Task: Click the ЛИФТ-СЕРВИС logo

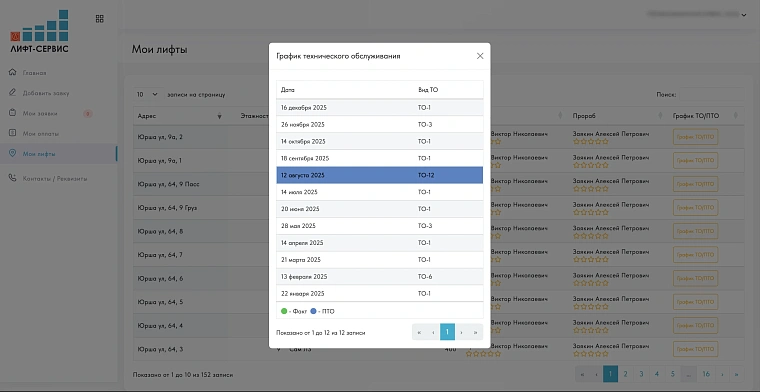Action: click(39, 31)
